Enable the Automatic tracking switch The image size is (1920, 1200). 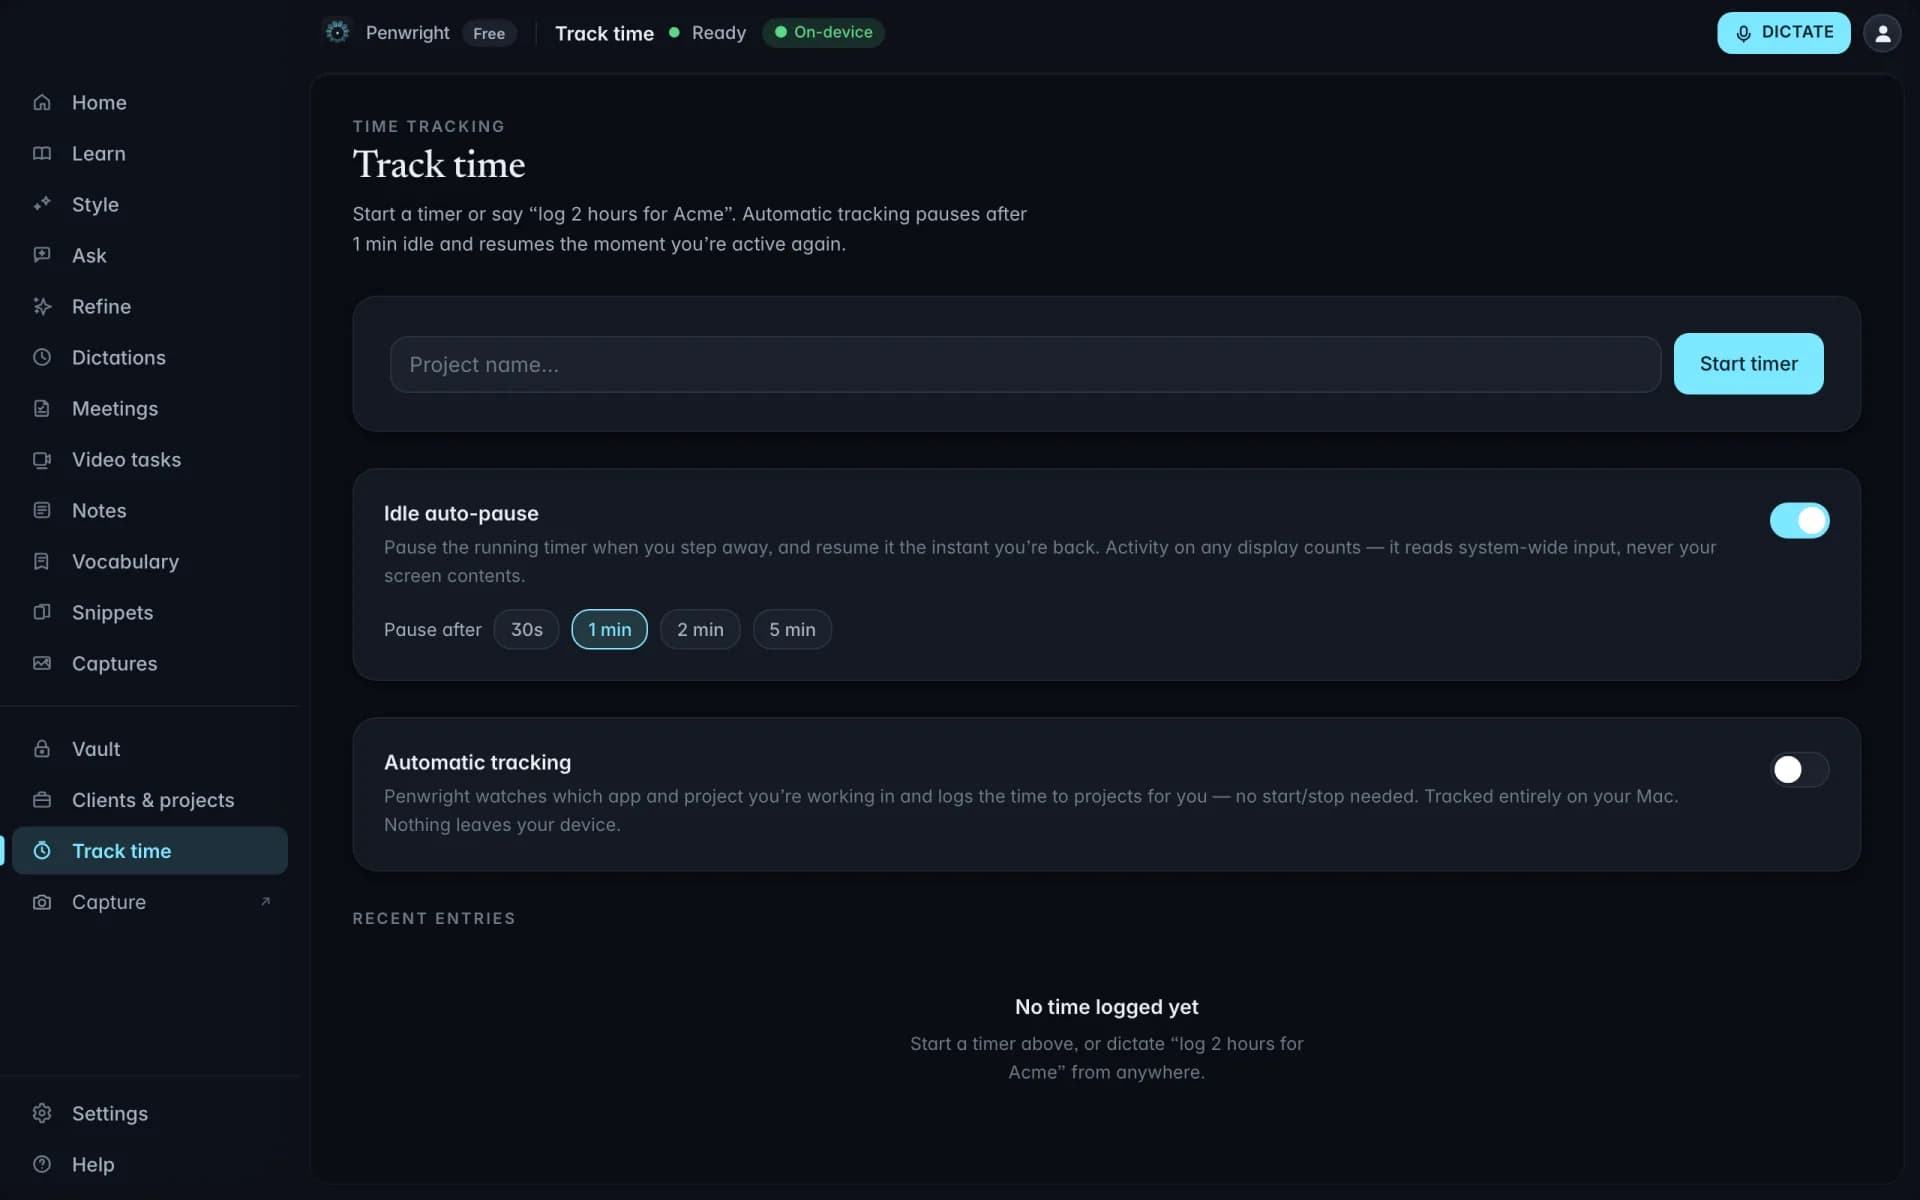(1799, 769)
